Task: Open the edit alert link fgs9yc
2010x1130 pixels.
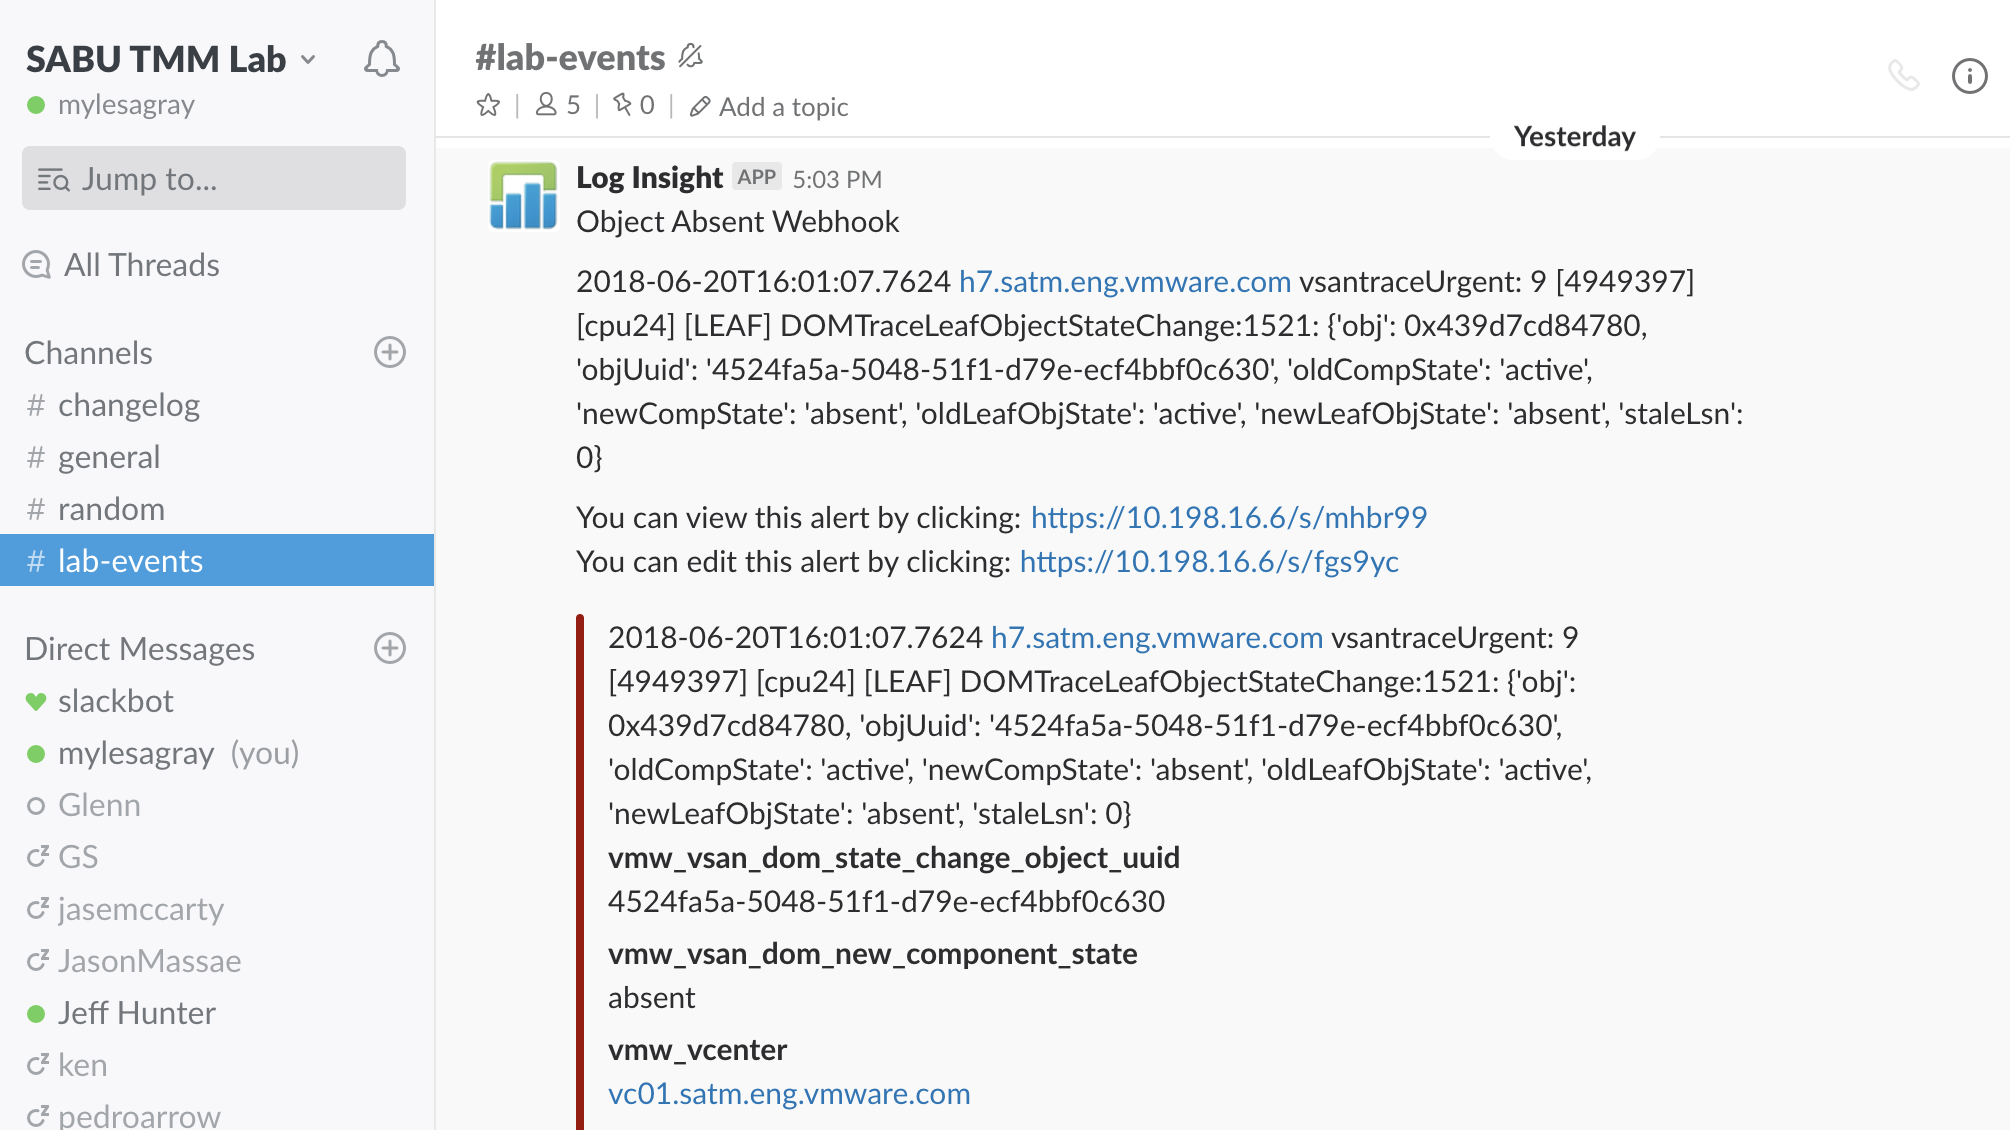Action: pyautogui.click(x=1208, y=561)
